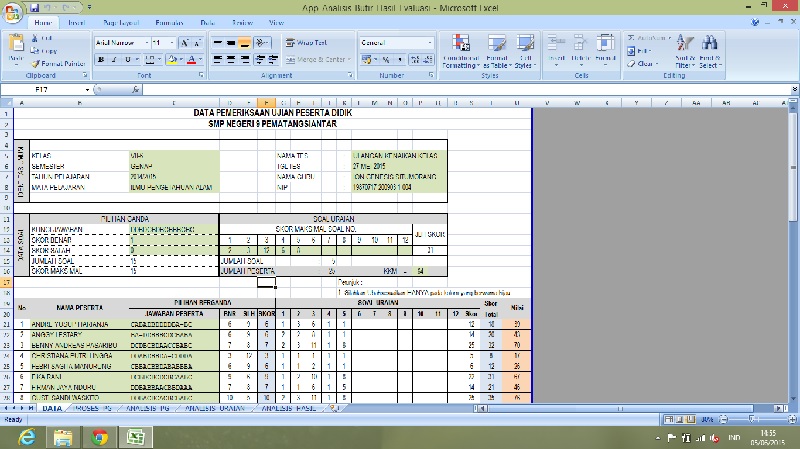800x449 pixels.
Task: Open Cell Styles gallery
Action: (524, 51)
